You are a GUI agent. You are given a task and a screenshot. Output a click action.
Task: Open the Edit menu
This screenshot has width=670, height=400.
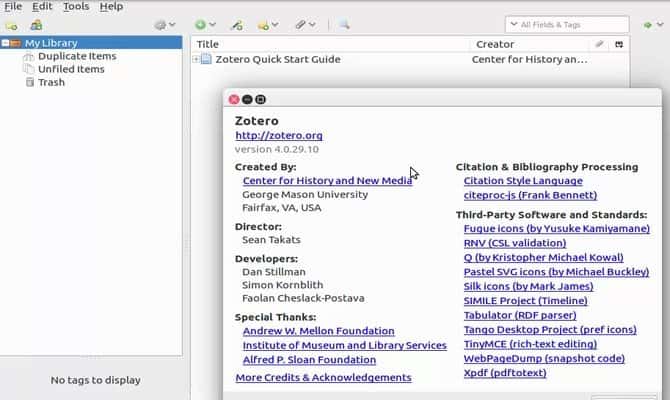(x=42, y=6)
